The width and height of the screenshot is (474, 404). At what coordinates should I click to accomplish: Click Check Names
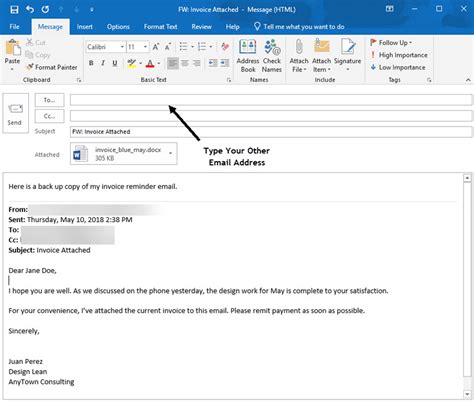272,56
